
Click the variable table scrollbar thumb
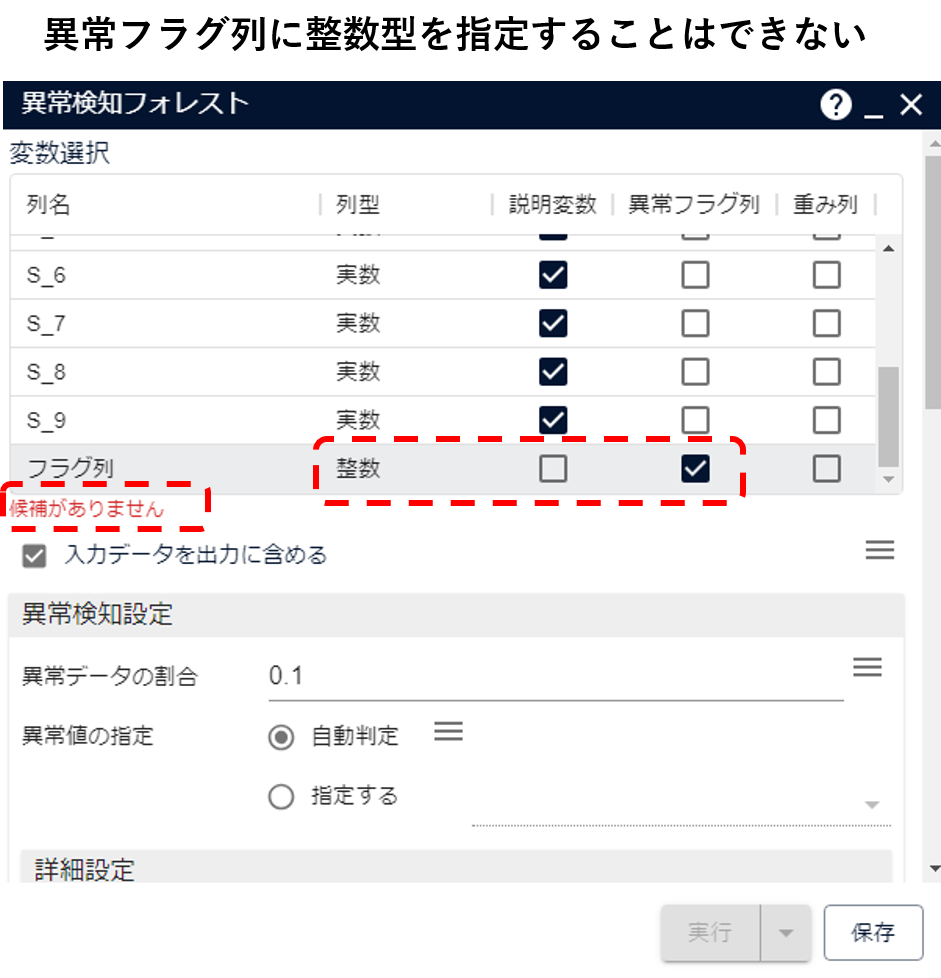pos(889,416)
